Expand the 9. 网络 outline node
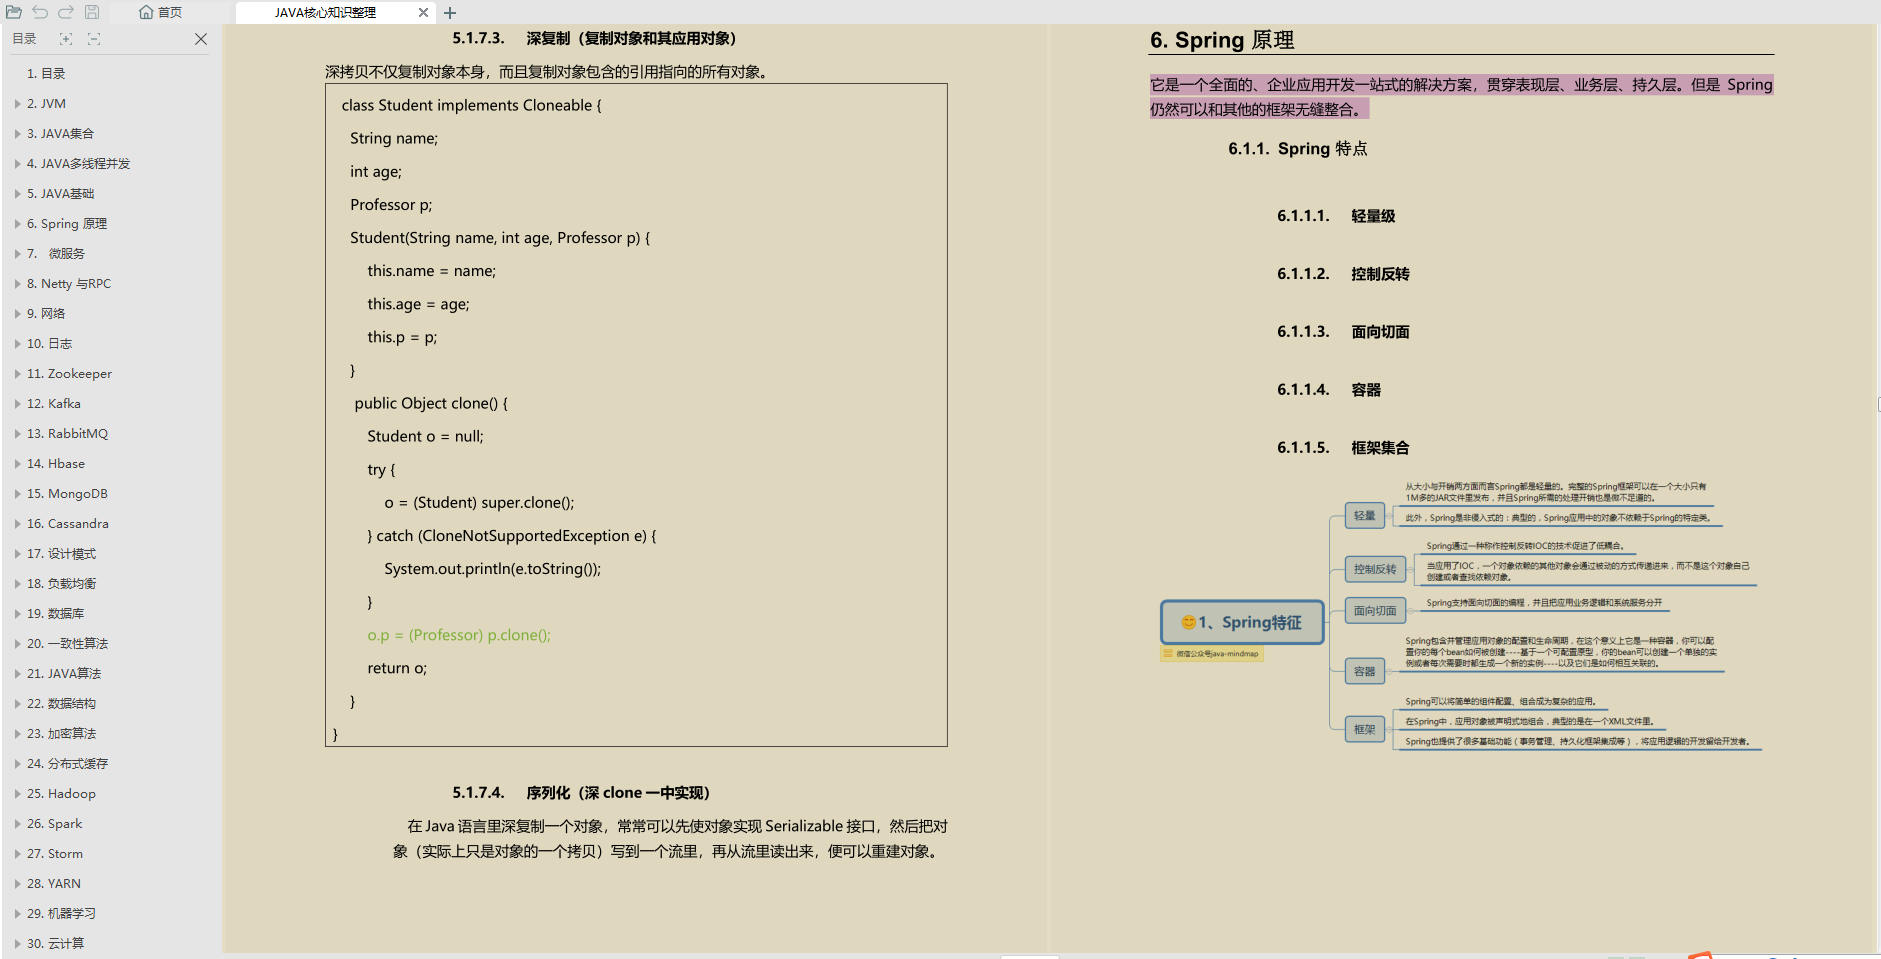Image resolution: width=1881 pixels, height=959 pixels. click(18, 314)
